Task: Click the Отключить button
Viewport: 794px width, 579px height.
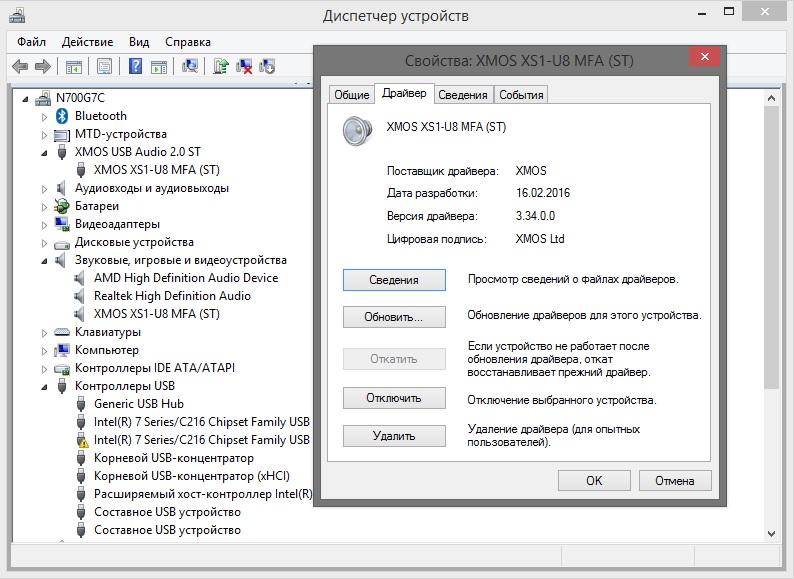Action: [x=394, y=398]
